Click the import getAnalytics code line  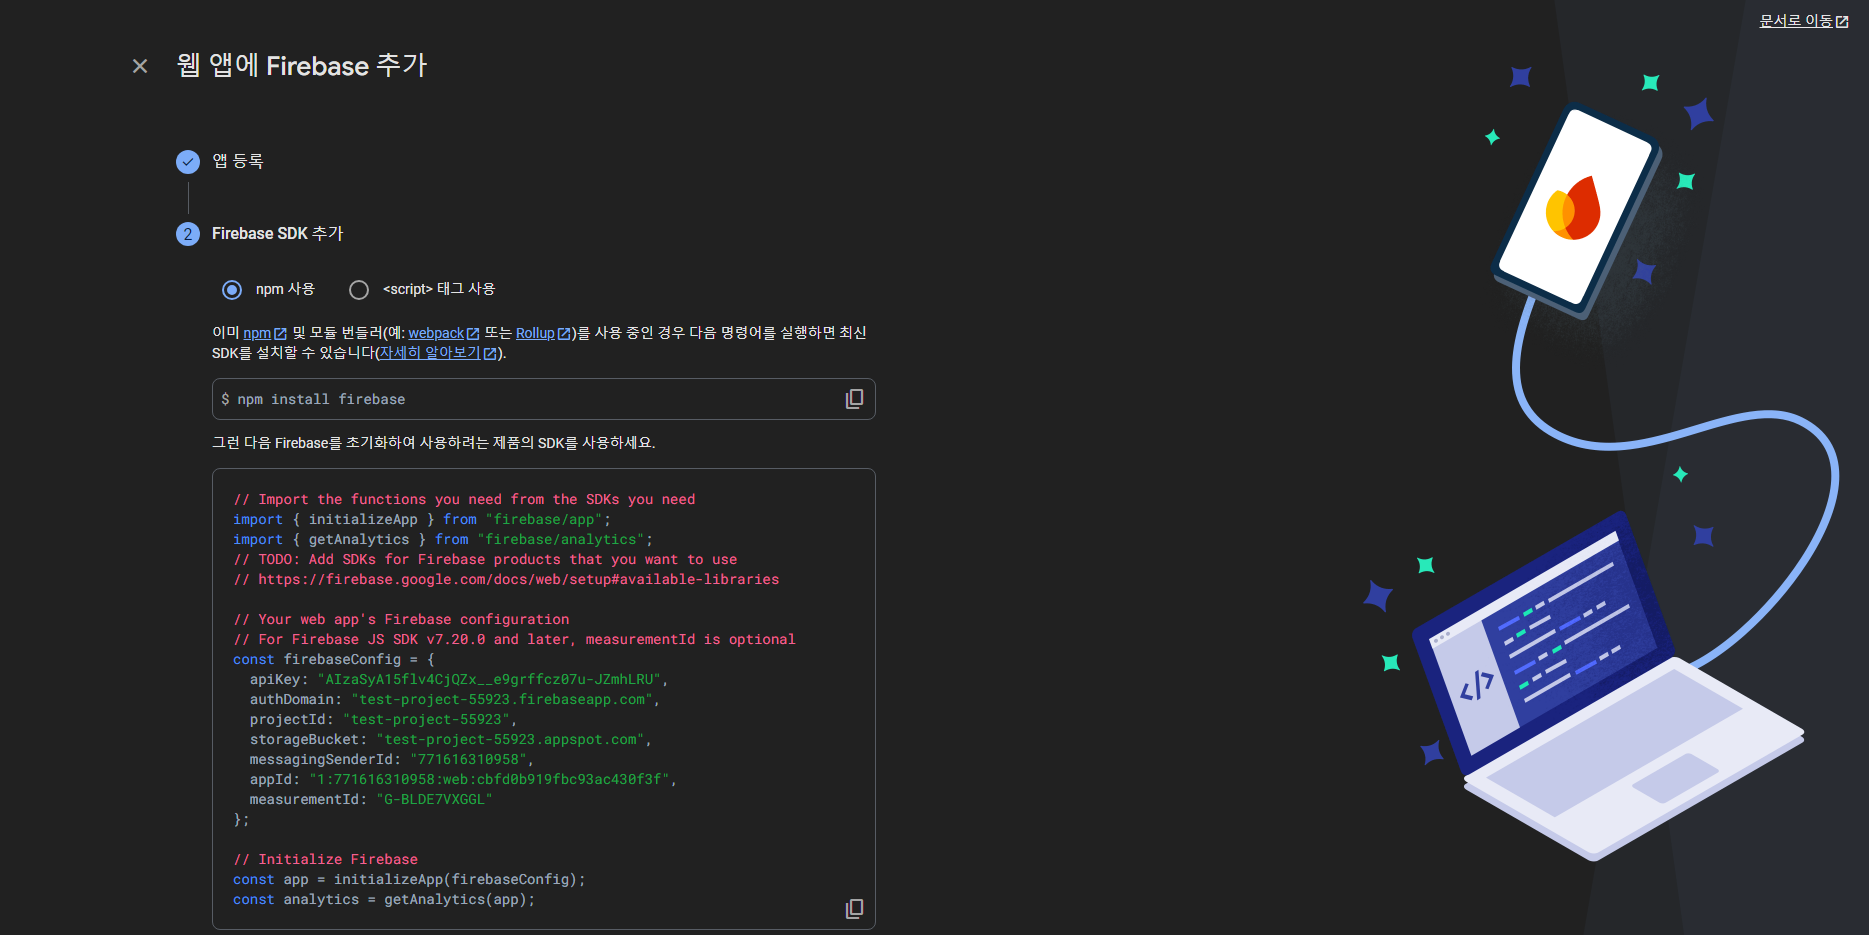click(x=443, y=539)
